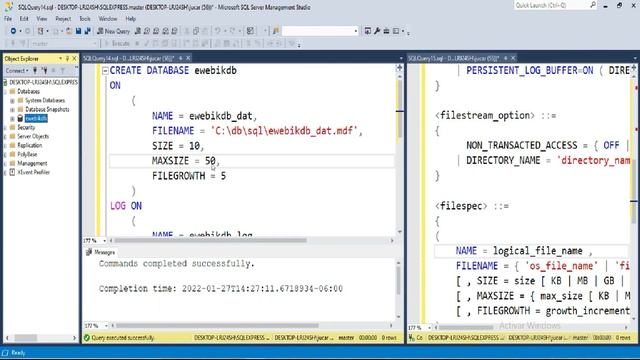The image size is (640, 360).
Task: Select the Management folder
Action: pyautogui.click(x=32, y=163)
